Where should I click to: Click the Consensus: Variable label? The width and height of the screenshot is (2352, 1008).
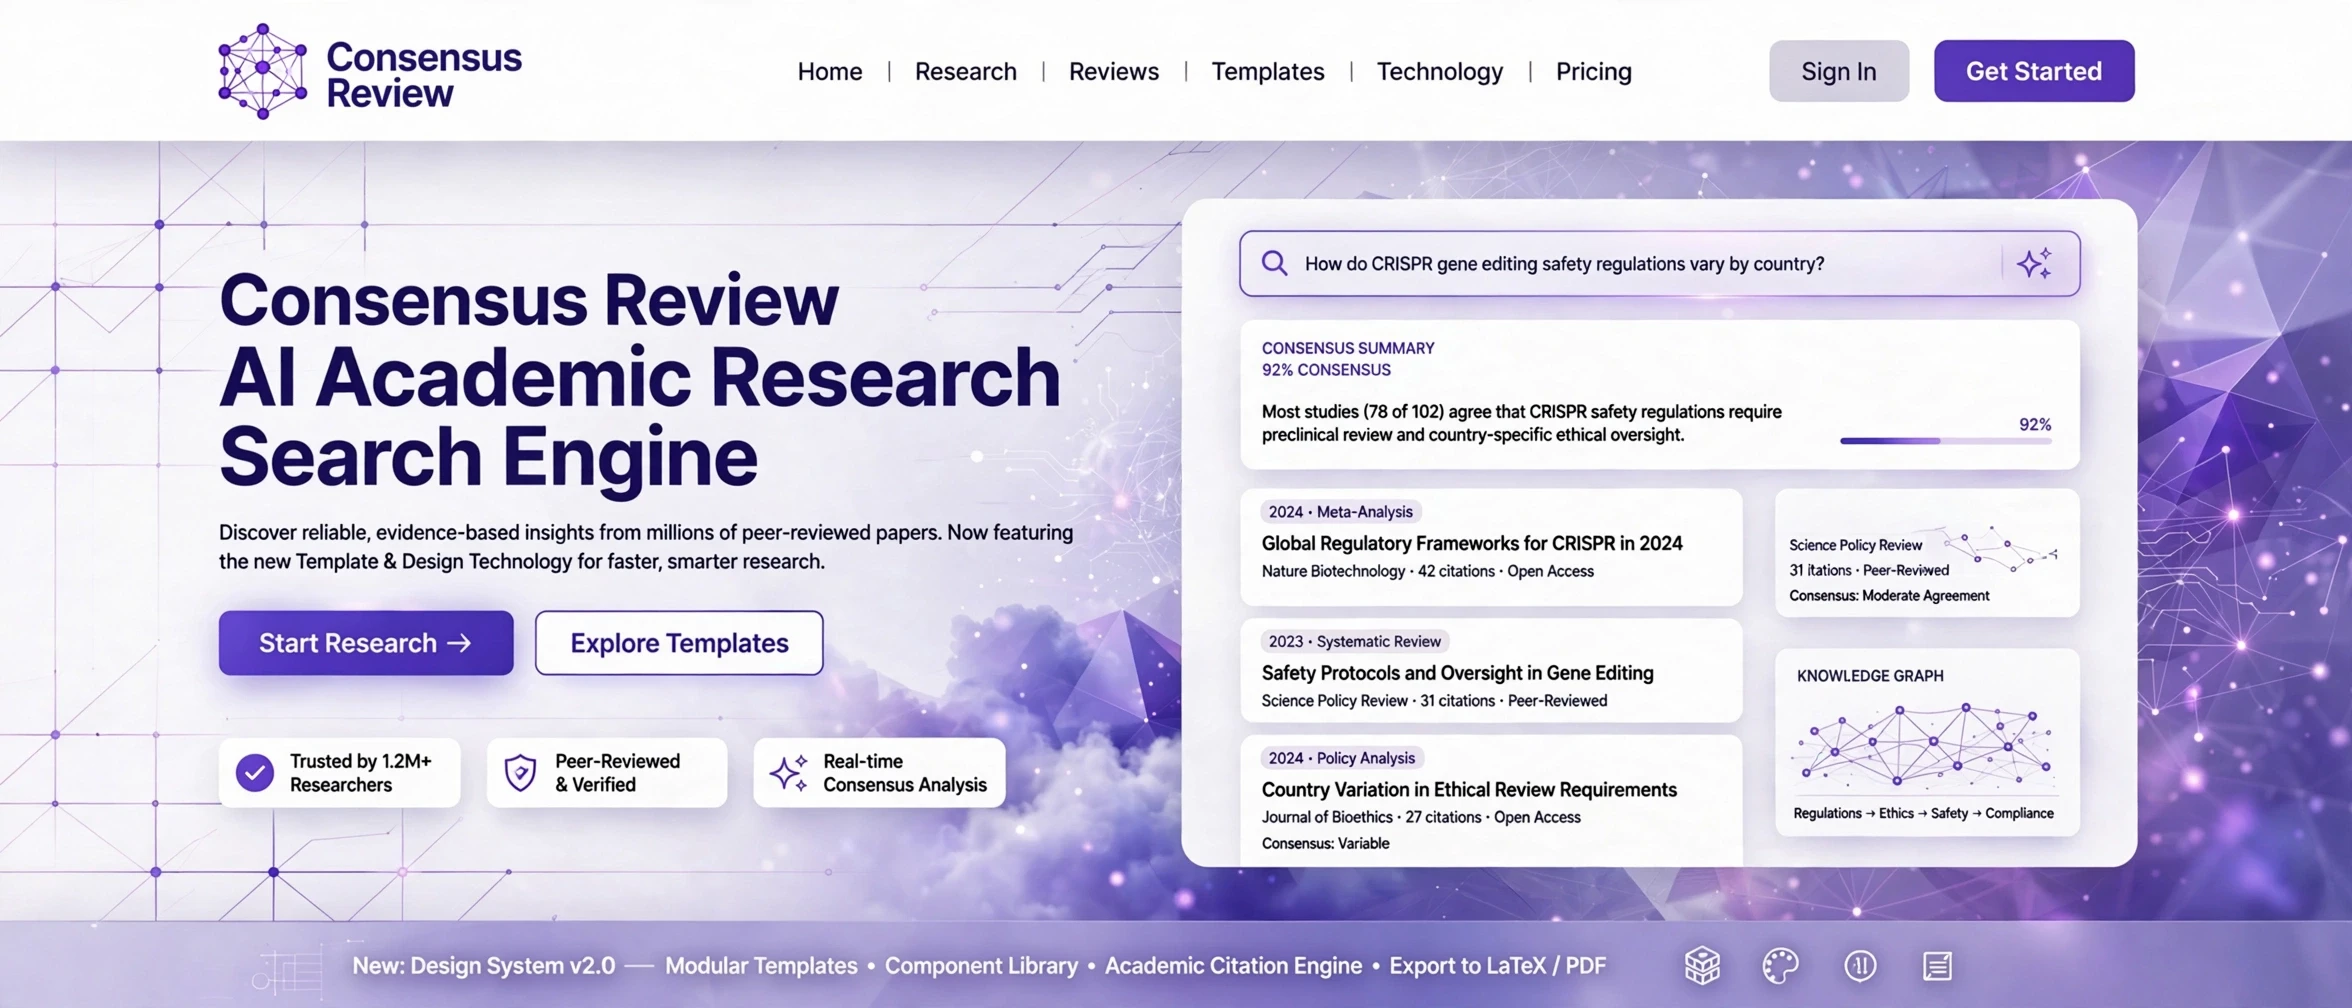tap(1325, 844)
